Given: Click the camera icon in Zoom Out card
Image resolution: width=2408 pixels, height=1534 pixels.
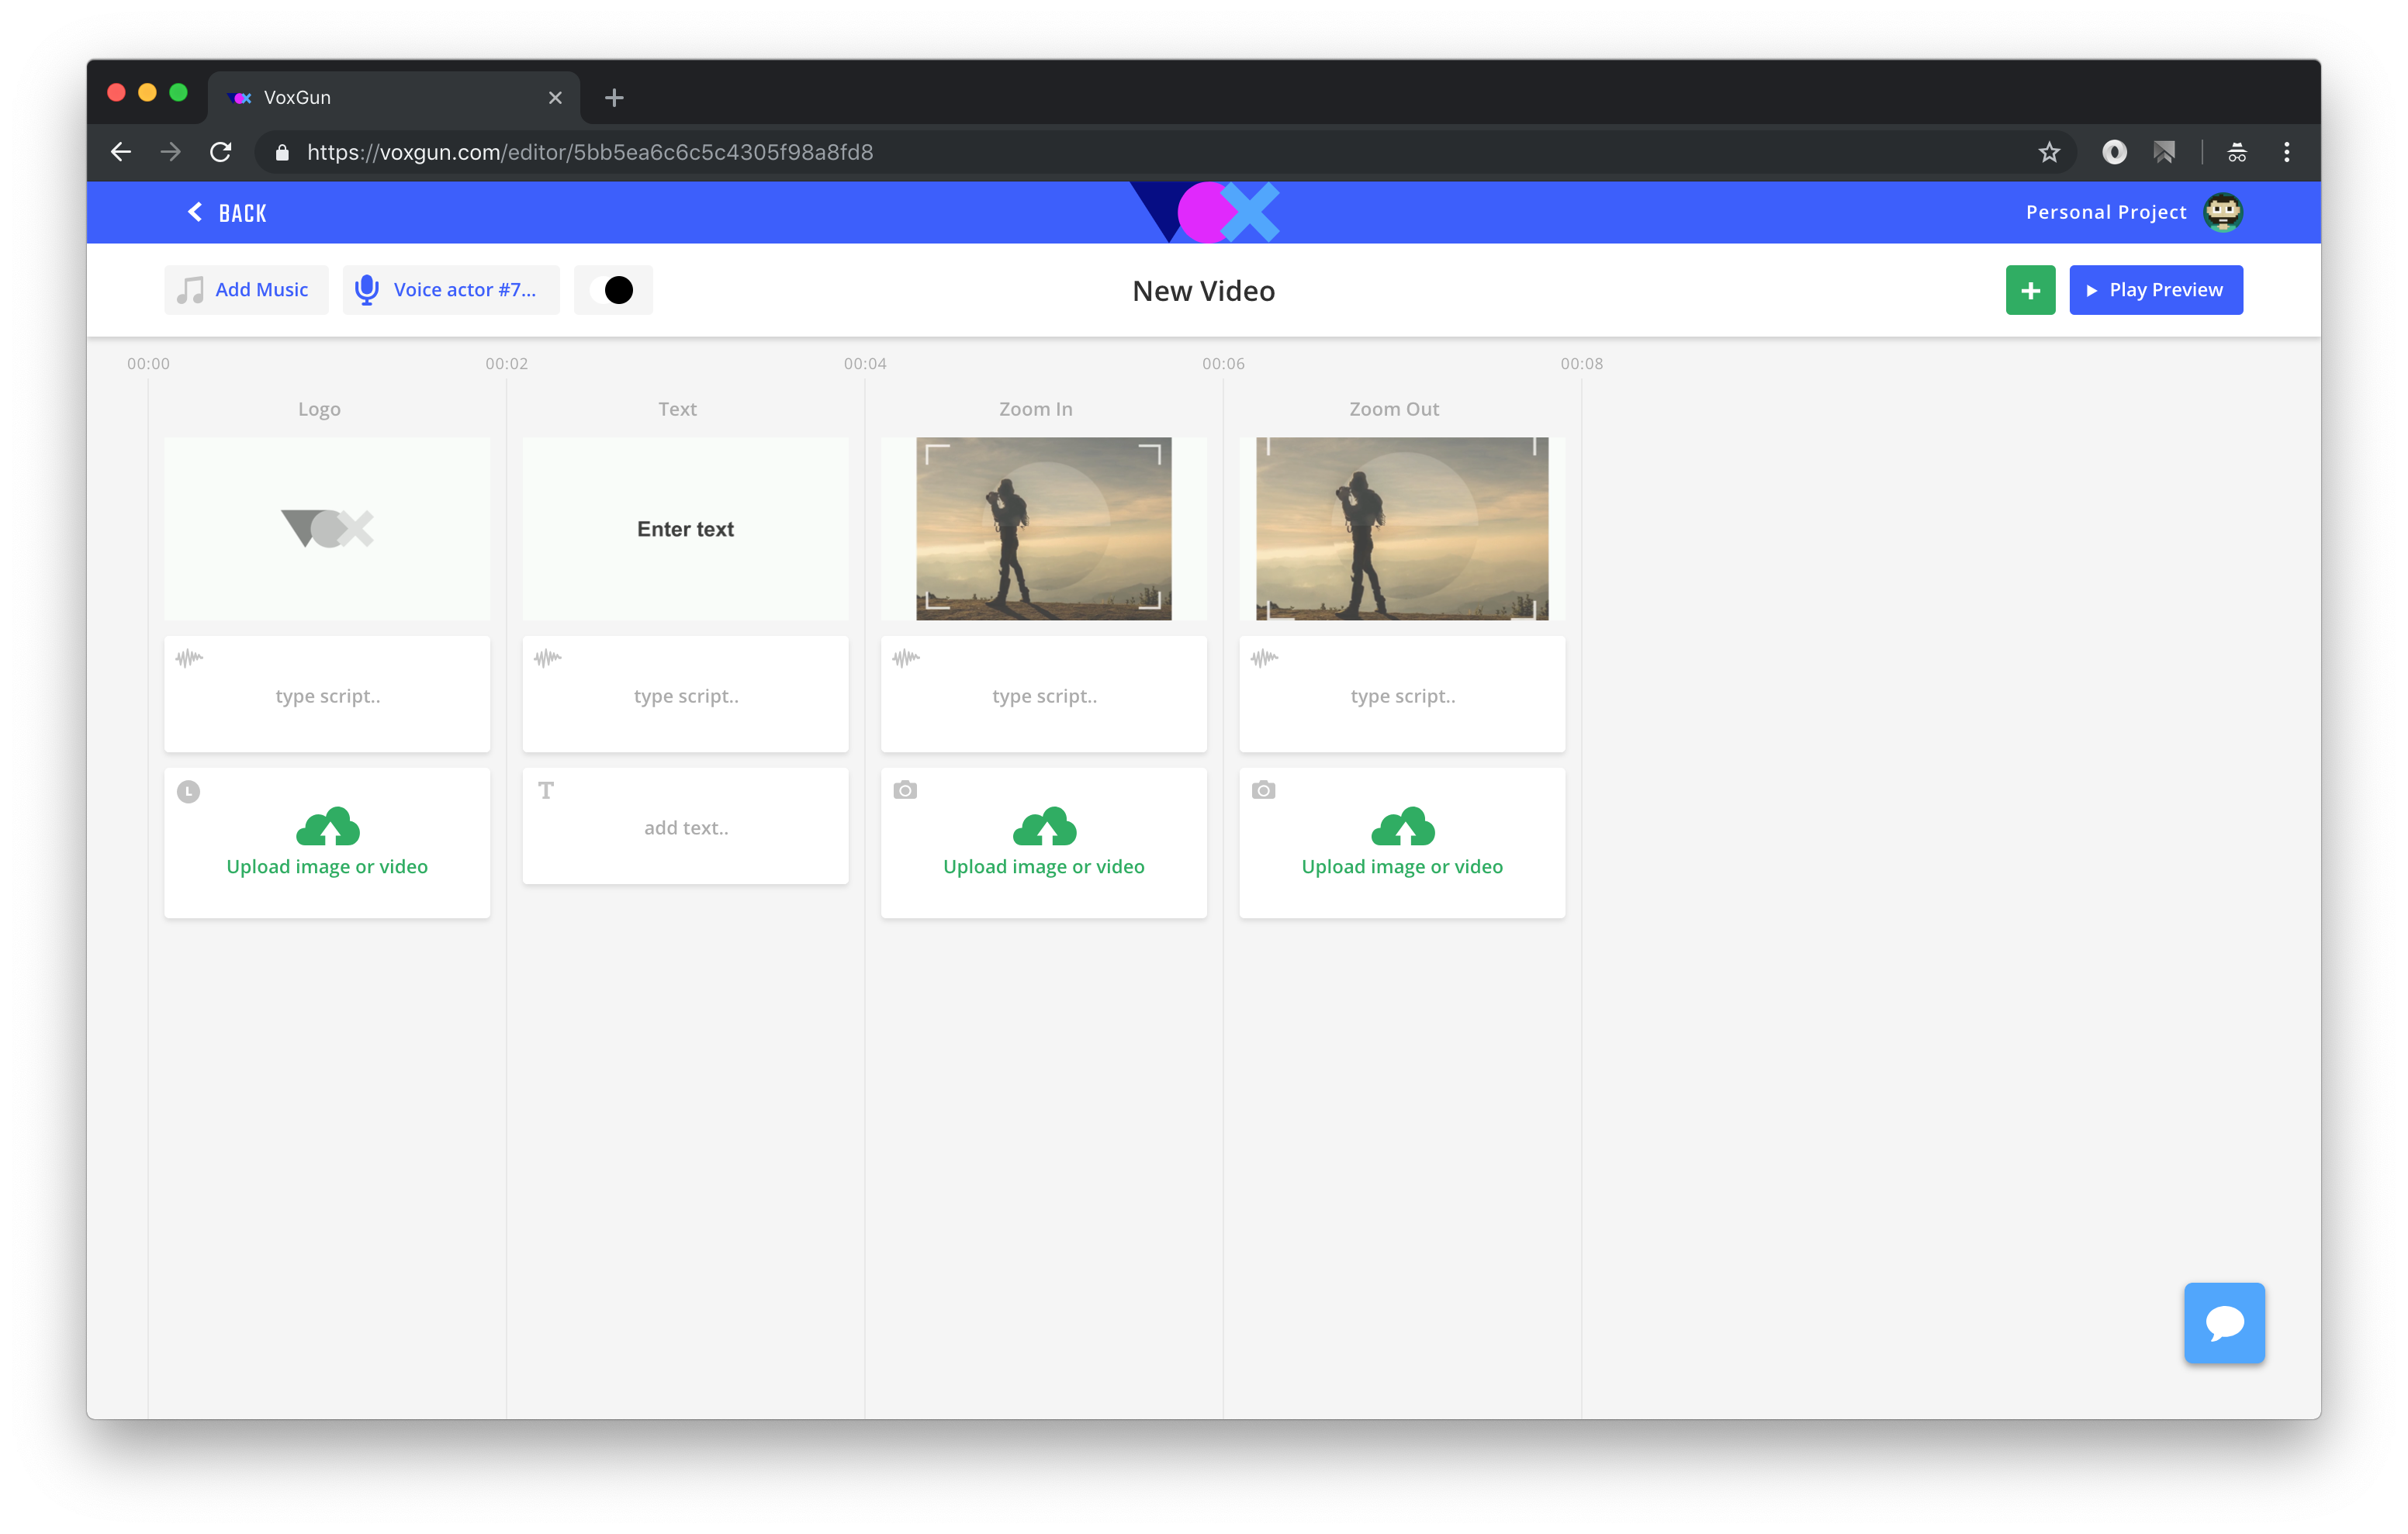Looking at the screenshot, I should [1263, 790].
